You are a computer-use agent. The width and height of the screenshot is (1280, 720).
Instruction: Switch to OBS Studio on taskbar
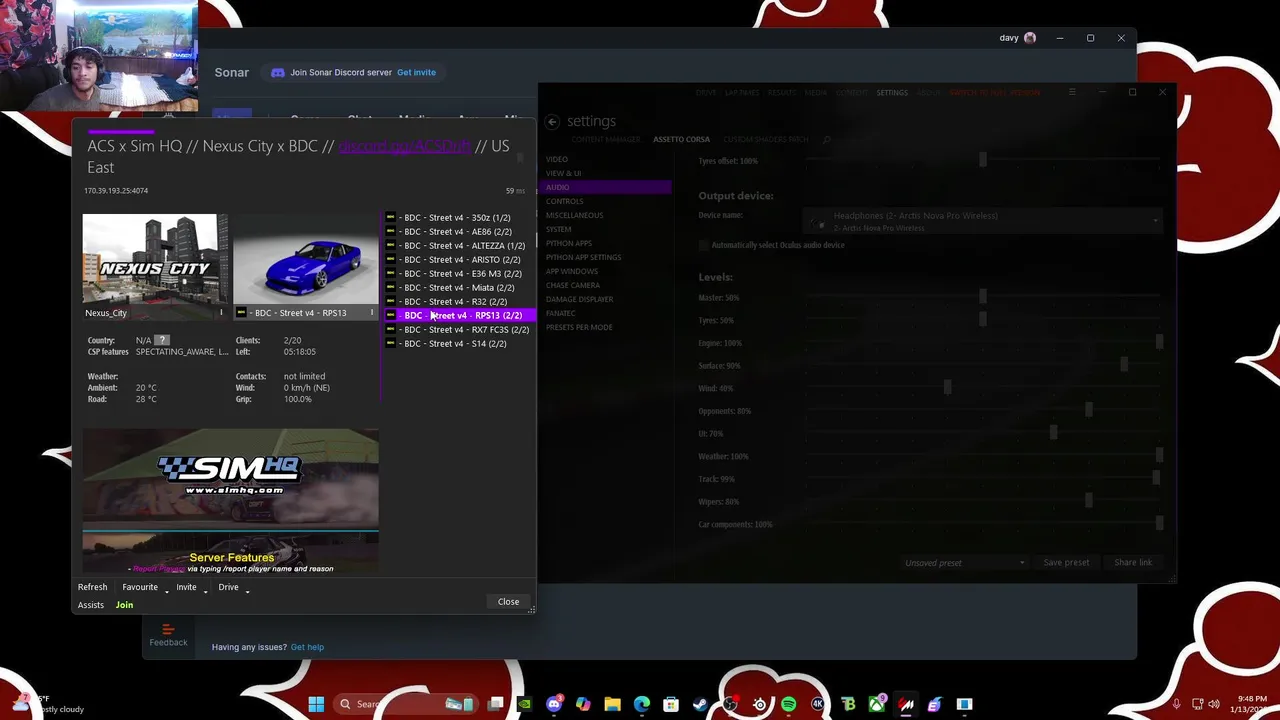coord(730,704)
